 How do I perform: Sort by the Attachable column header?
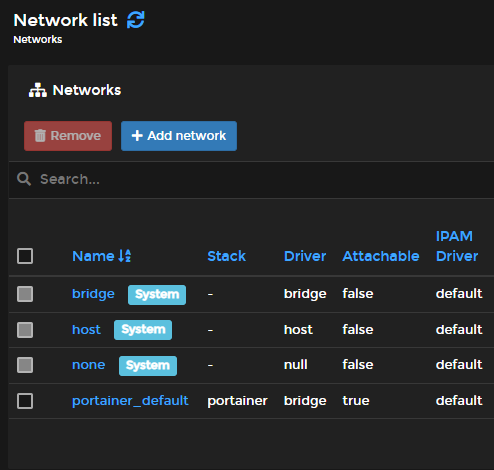(x=381, y=256)
